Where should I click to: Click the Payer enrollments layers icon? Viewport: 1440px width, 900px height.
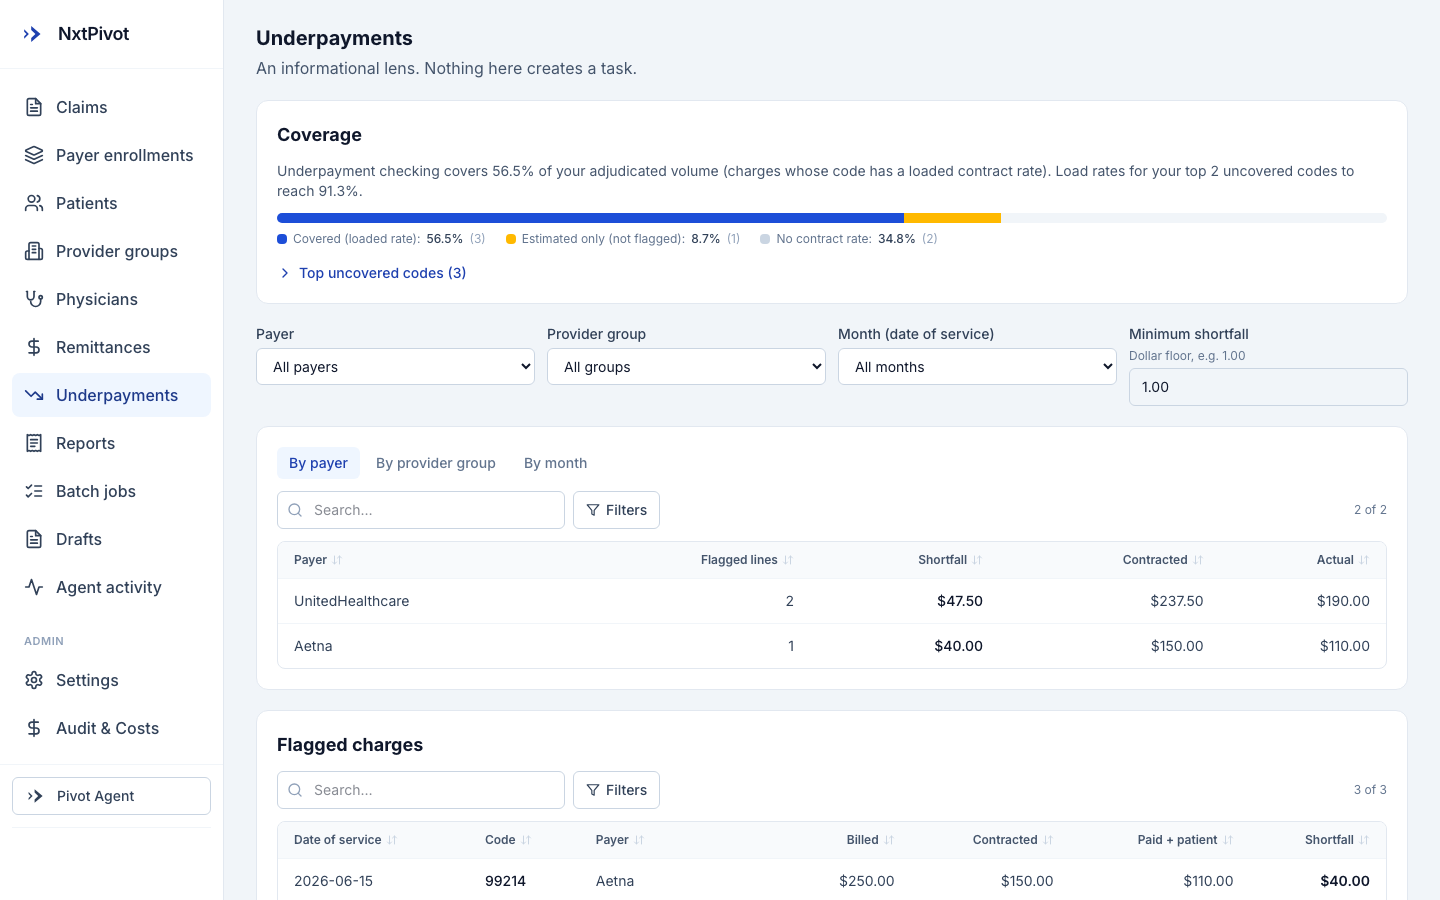tap(34, 155)
